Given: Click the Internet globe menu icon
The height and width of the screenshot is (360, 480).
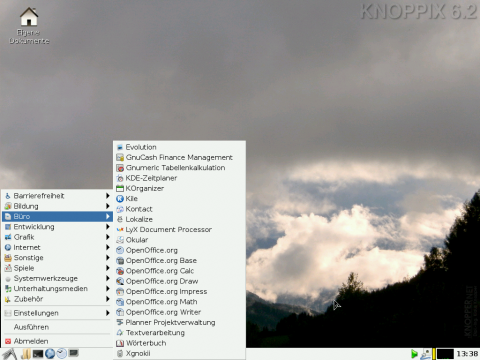Looking at the screenshot, I should [x=8, y=247].
